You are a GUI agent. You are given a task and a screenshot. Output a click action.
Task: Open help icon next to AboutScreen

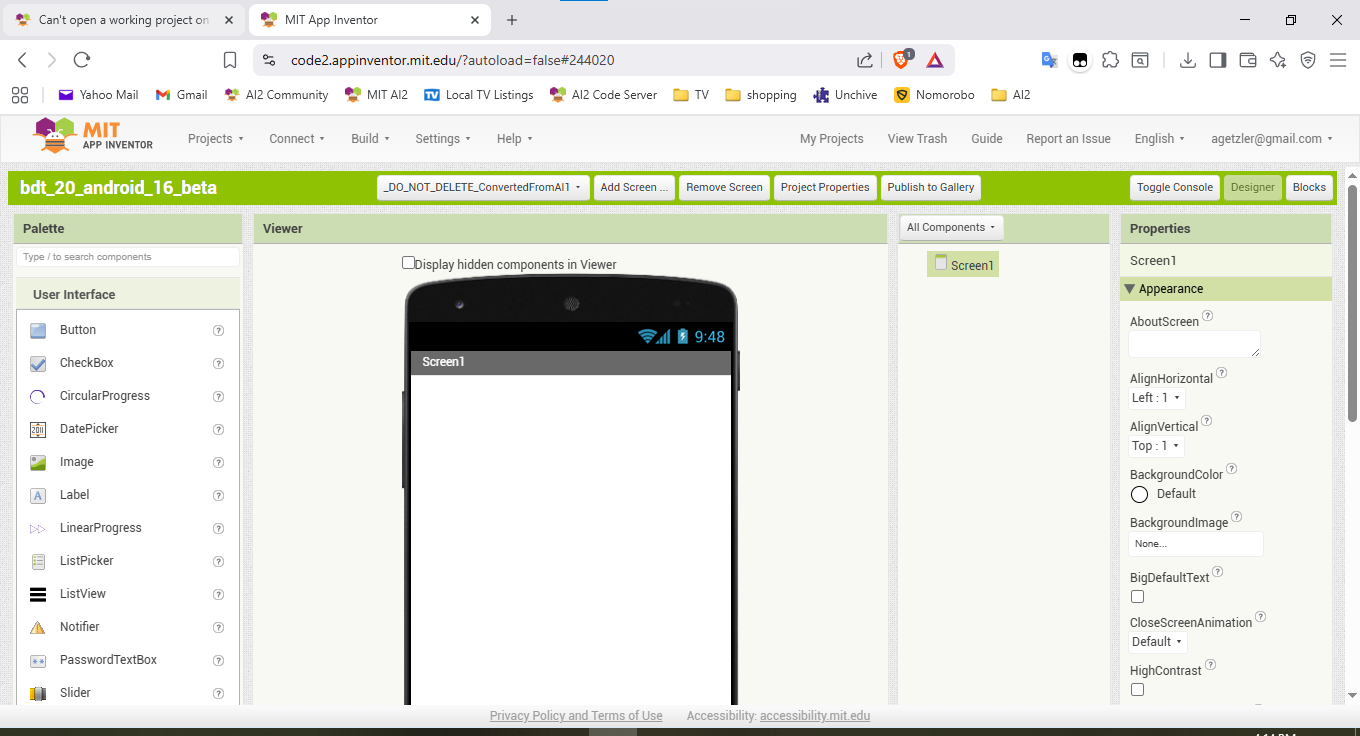pos(1207,316)
